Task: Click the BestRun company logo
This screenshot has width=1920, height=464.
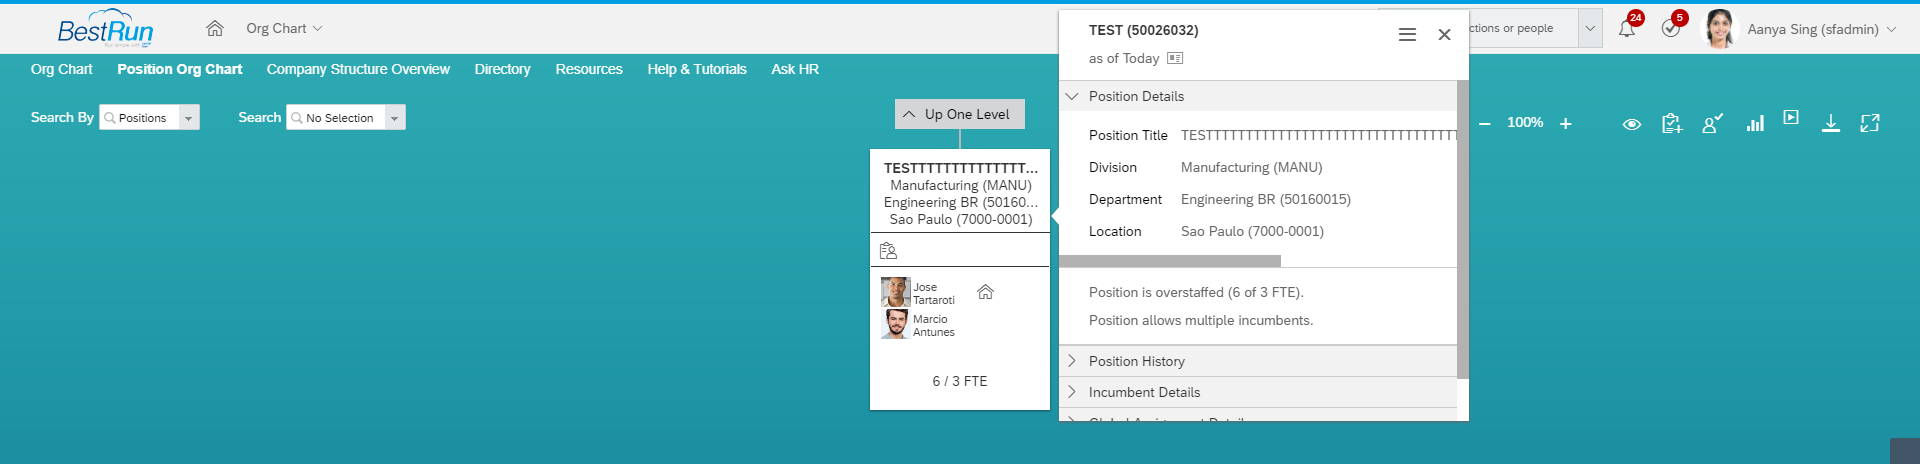Action: (105, 28)
